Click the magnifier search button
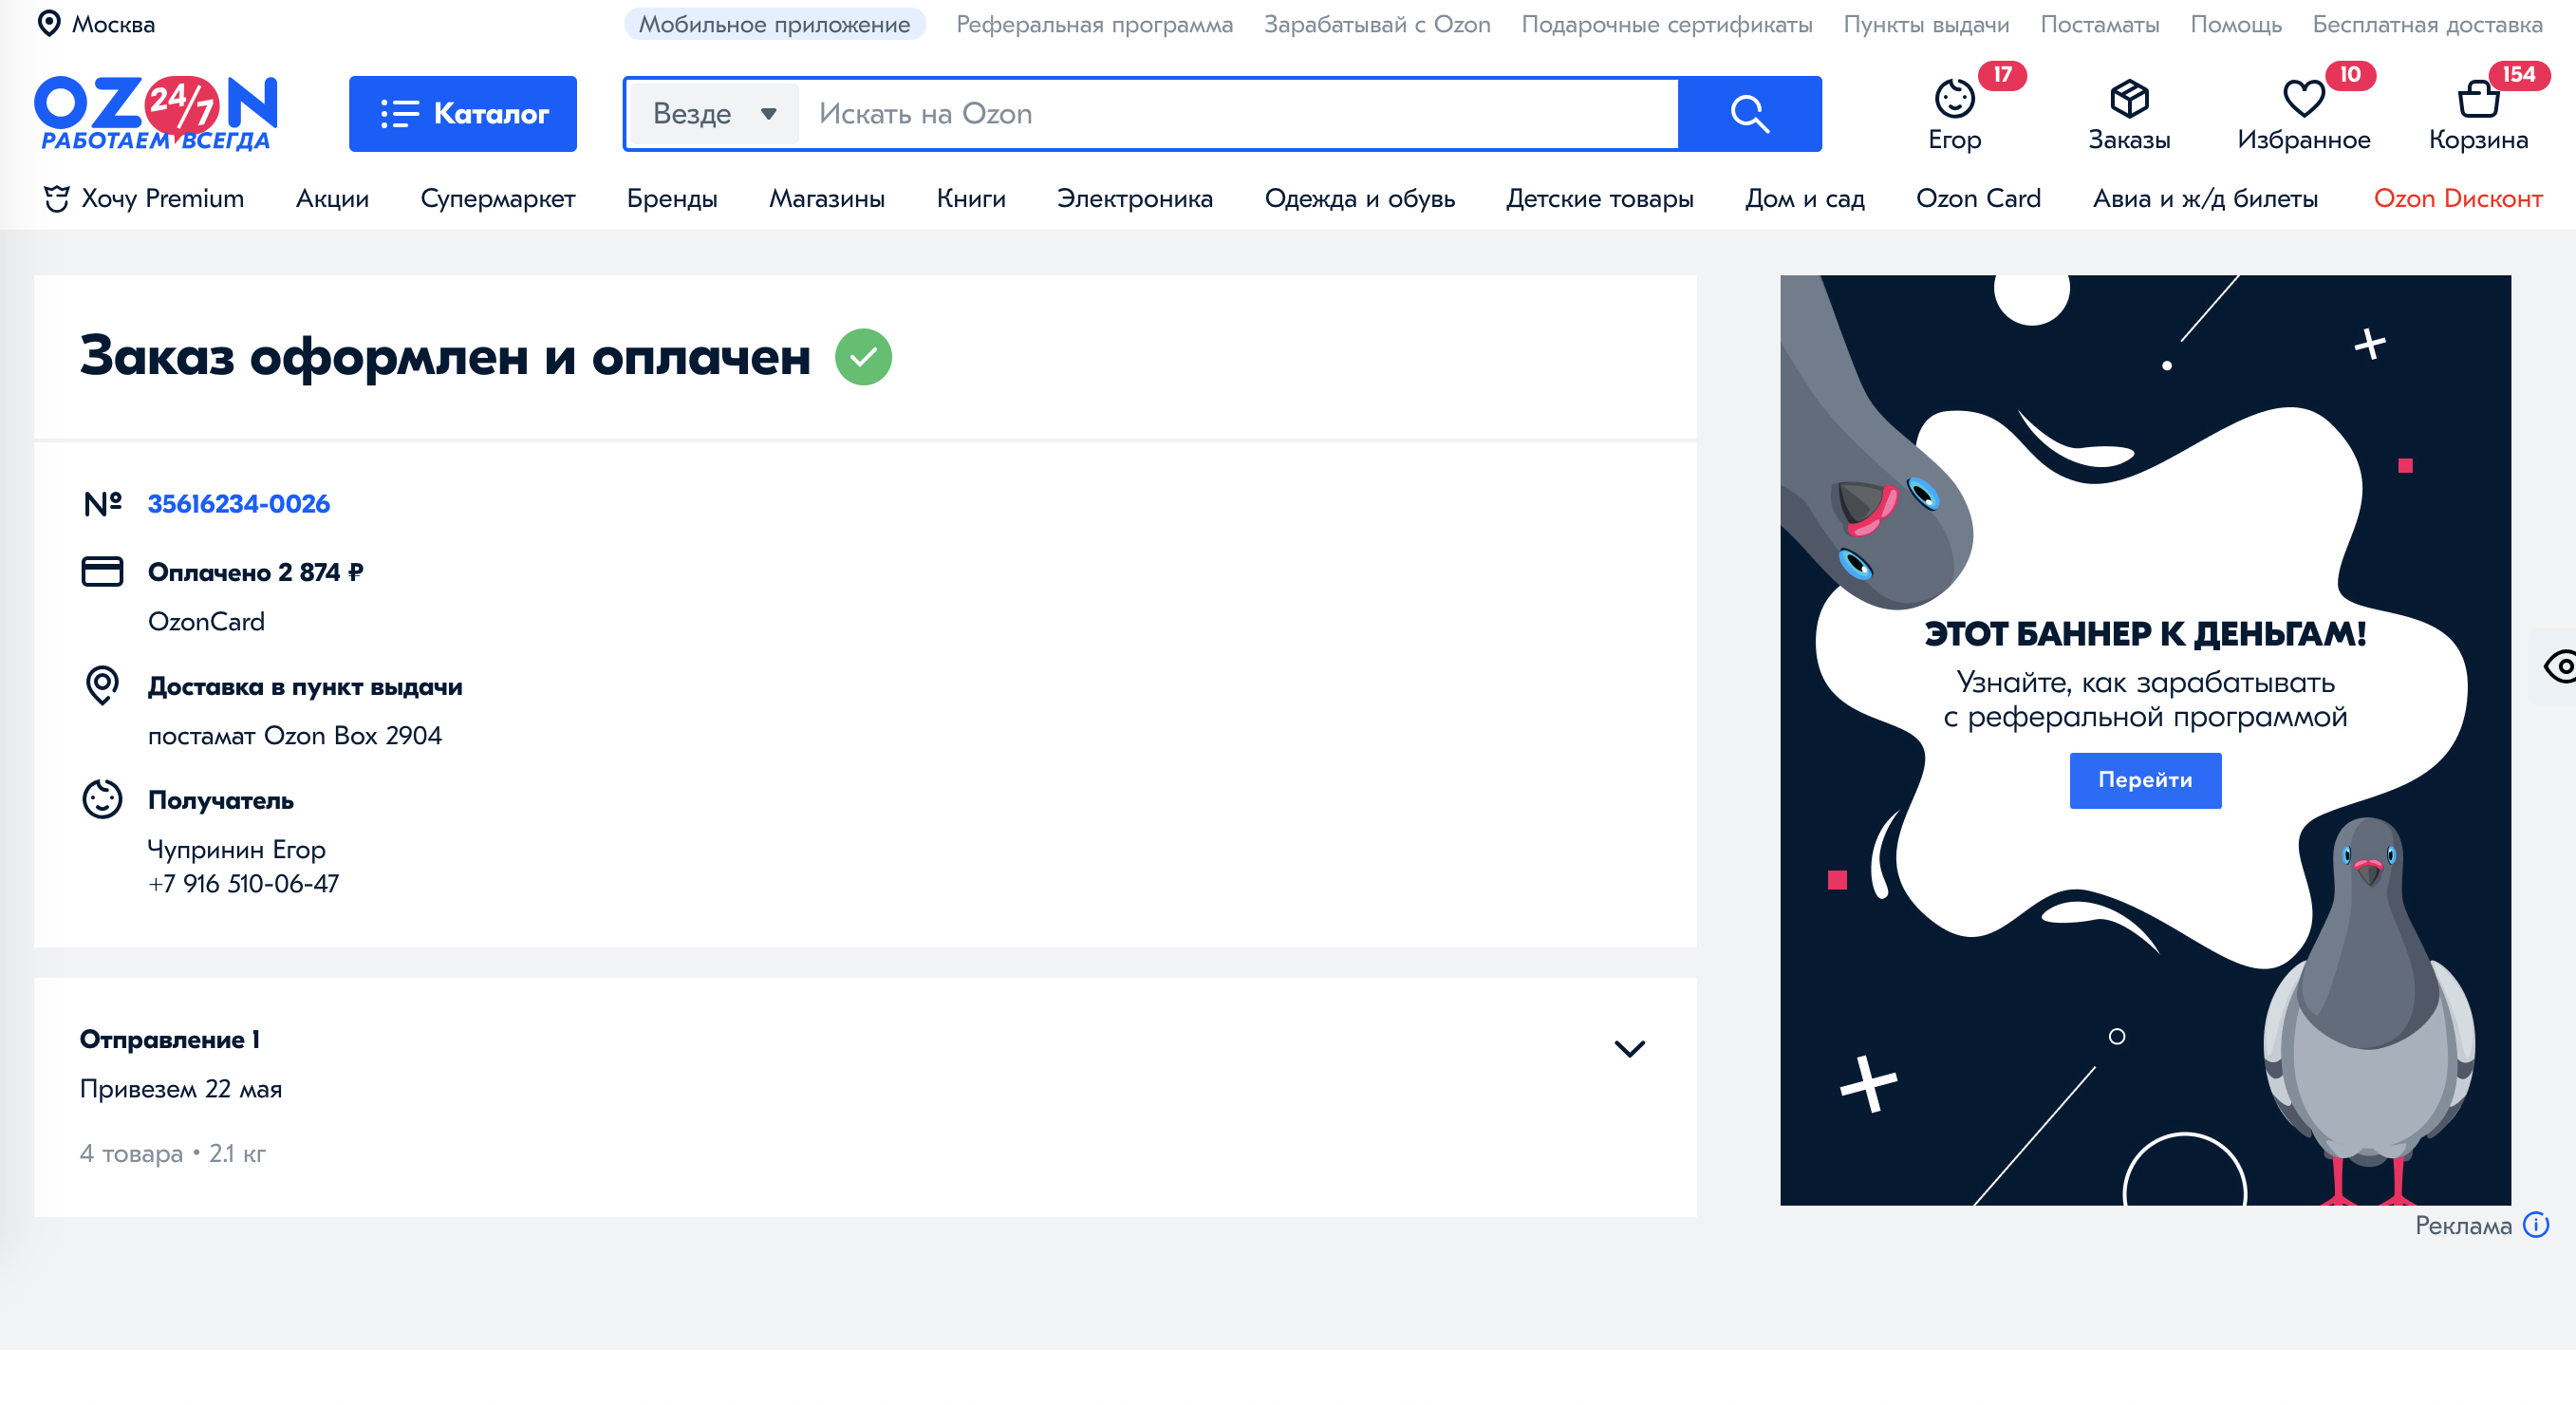The height and width of the screenshot is (1405, 2576). coord(1748,114)
